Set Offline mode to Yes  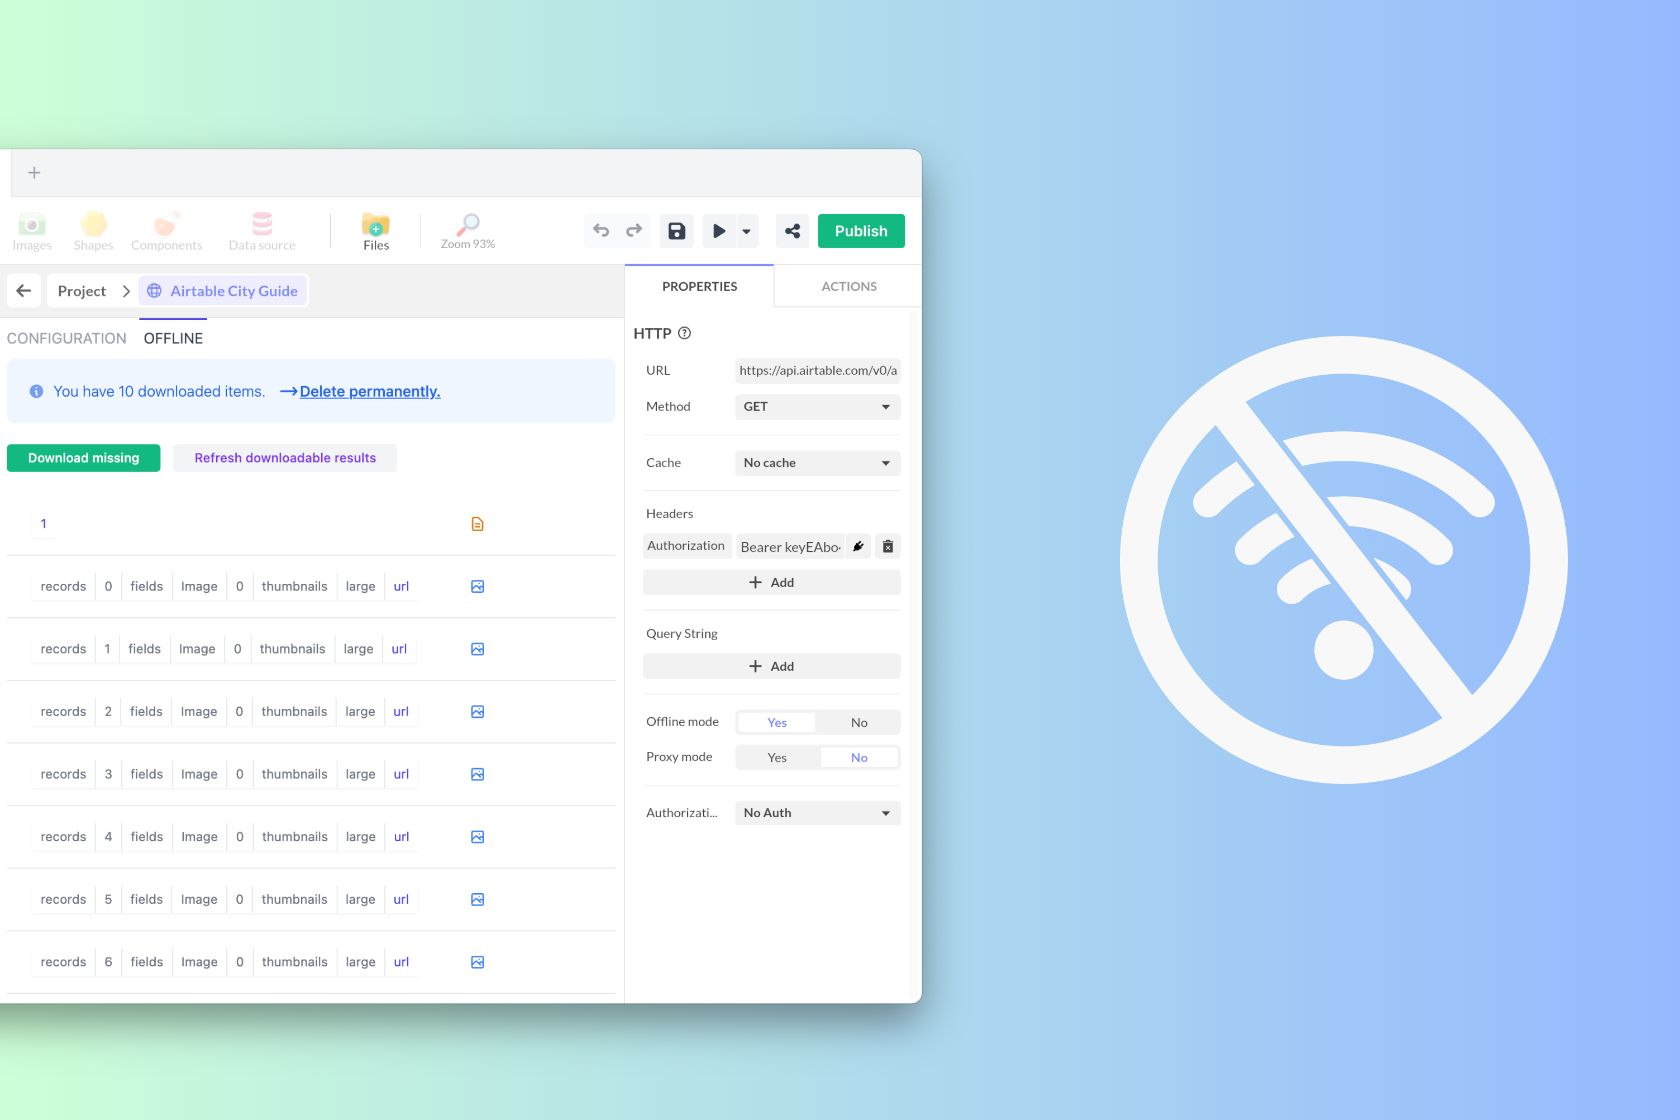(777, 722)
